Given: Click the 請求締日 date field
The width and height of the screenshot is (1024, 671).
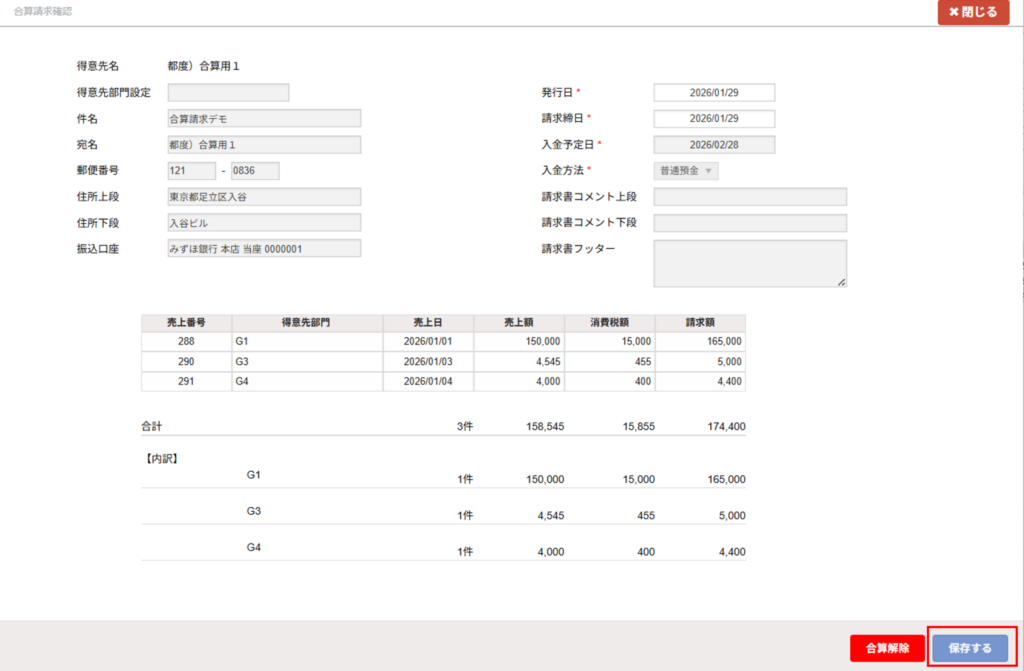Looking at the screenshot, I should click(714, 119).
